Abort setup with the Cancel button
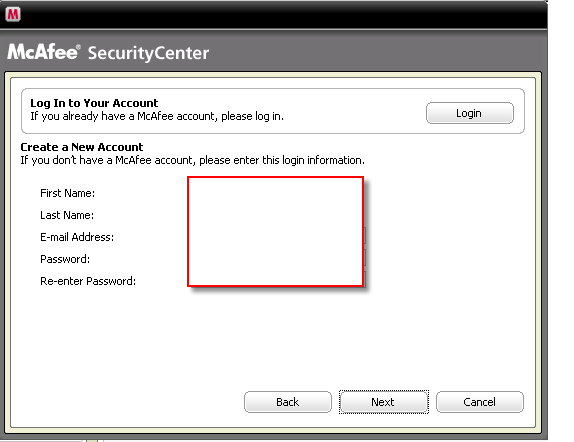The image size is (574, 442). pos(480,402)
